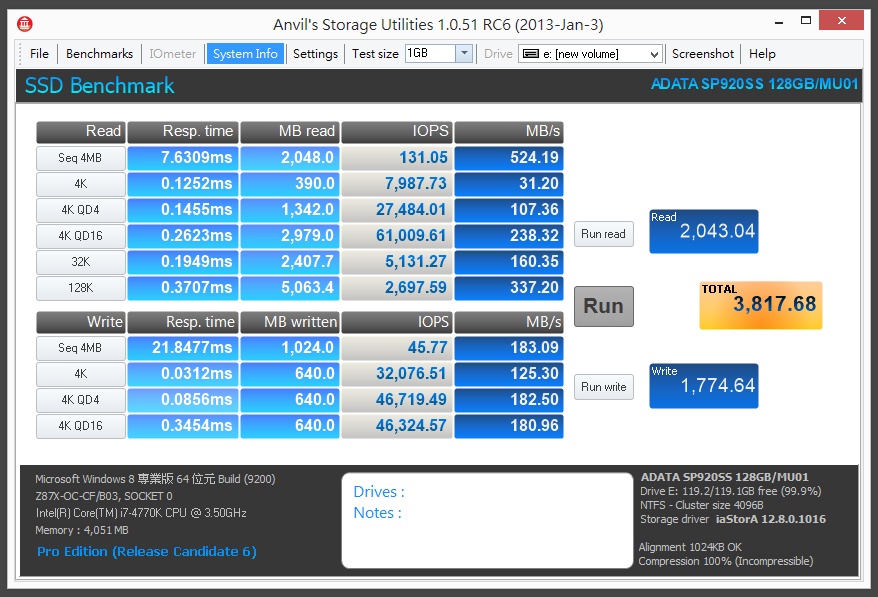Image resolution: width=878 pixels, height=597 pixels.
Task: Run the 4K QD16 read test
Action: coord(79,236)
